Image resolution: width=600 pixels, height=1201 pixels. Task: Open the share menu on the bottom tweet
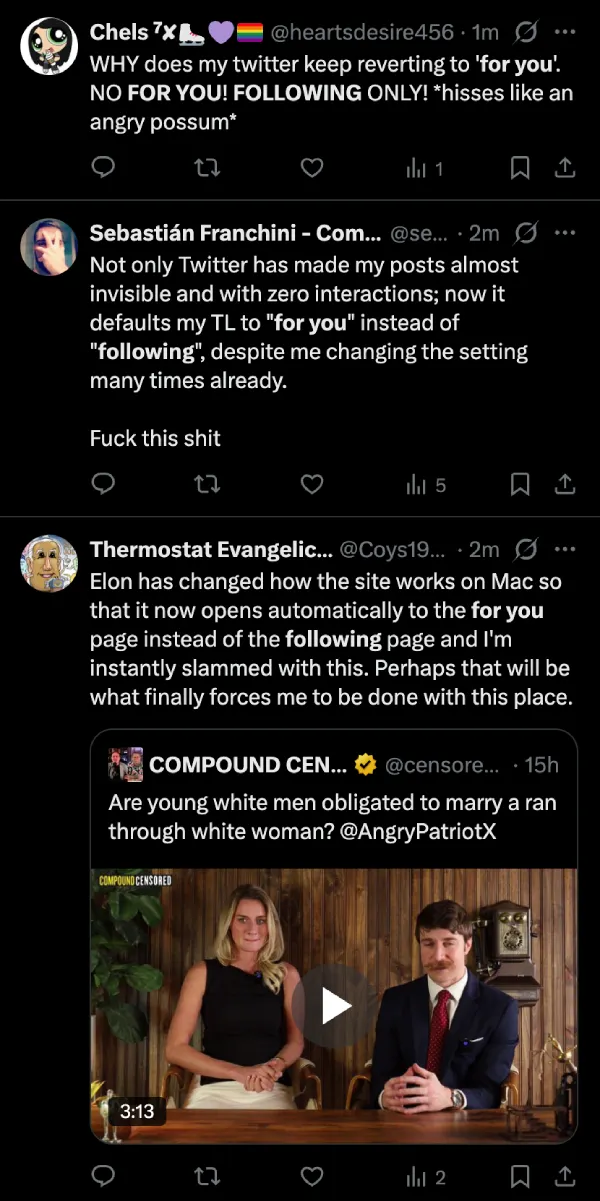[x=566, y=1176]
